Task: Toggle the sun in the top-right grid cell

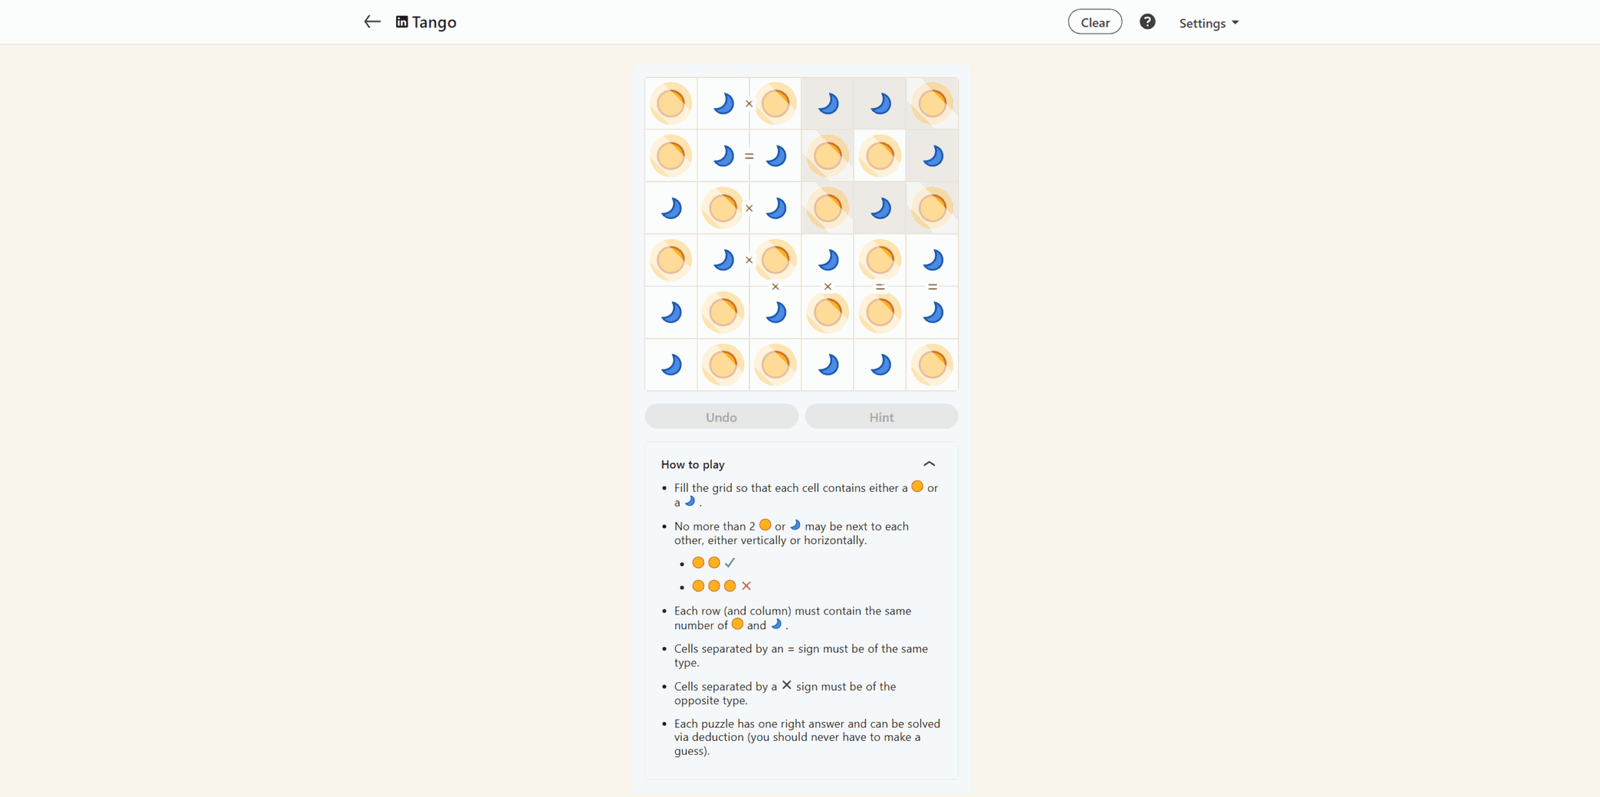Action: (932, 103)
